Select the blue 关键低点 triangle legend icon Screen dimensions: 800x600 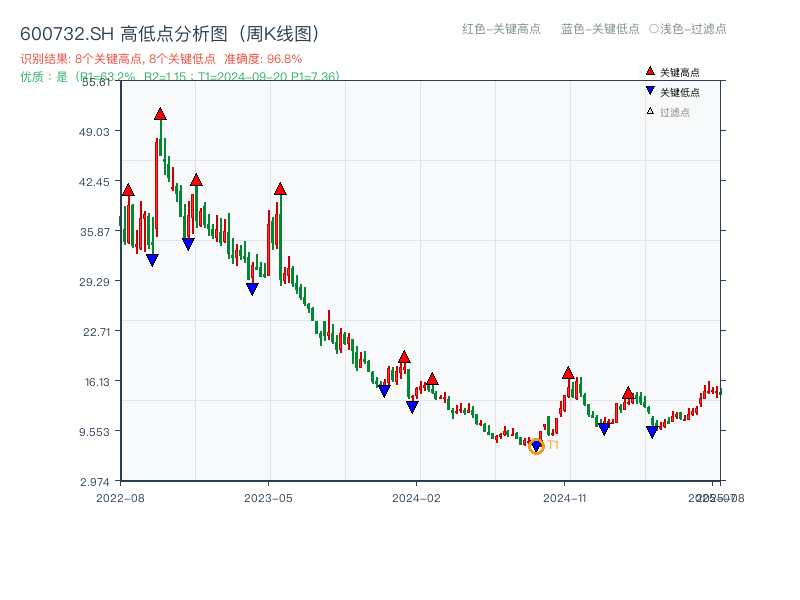pos(648,90)
